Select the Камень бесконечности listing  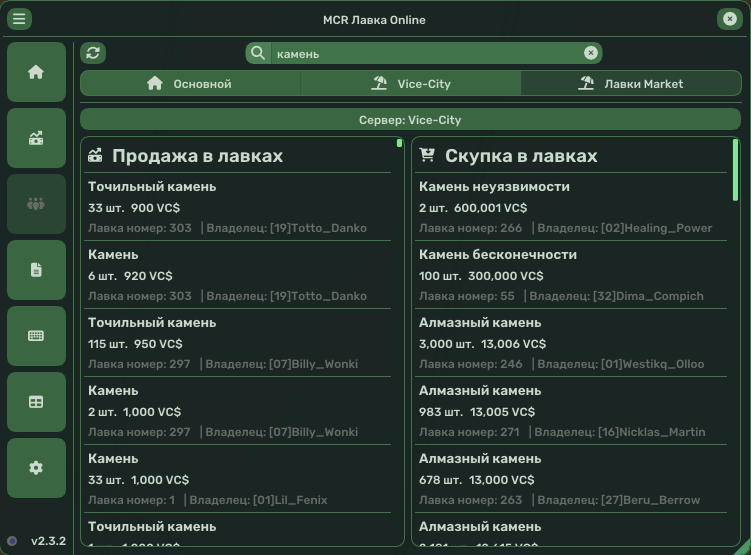tap(573, 275)
